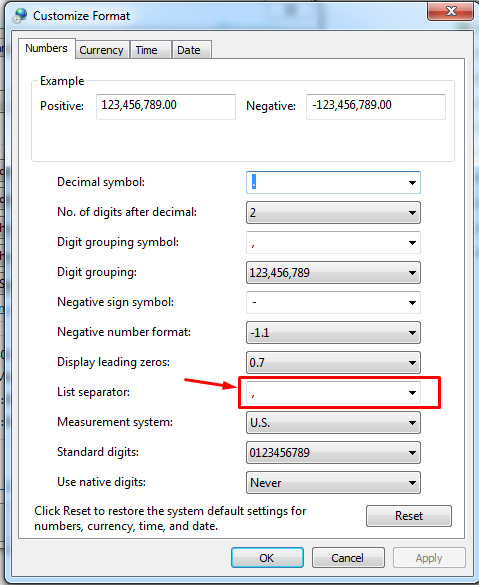
Task: Click the 'Digit grouping symbol:' label
Action: (118, 242)
